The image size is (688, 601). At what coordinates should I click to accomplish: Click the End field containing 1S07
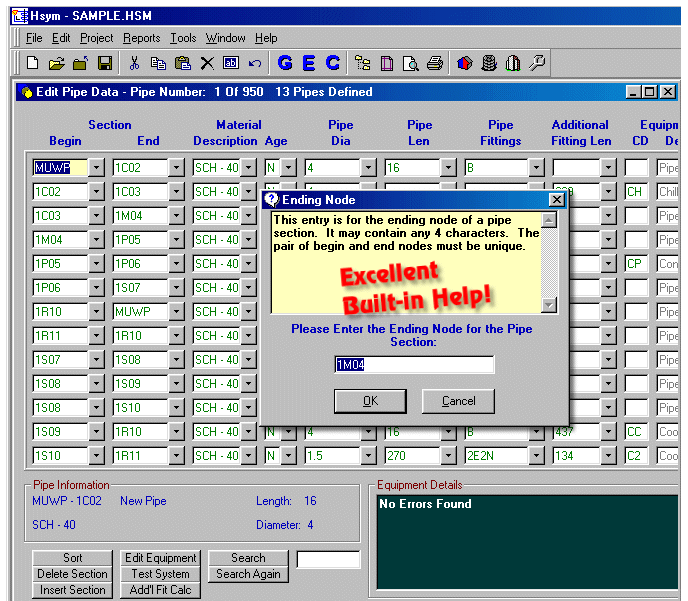(x=140, y=288)
